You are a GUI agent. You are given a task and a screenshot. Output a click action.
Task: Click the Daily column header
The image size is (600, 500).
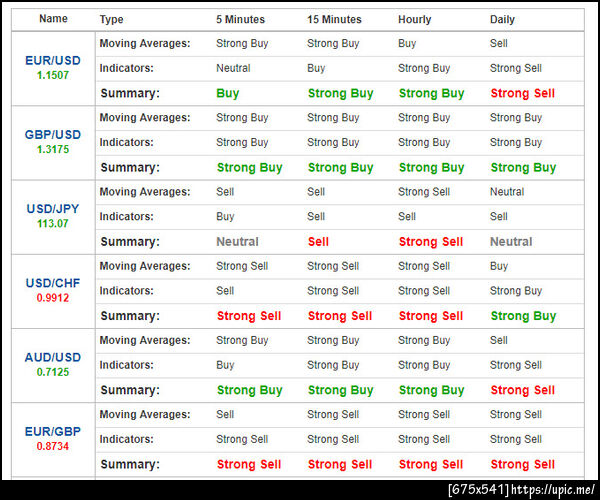point(502,20)
